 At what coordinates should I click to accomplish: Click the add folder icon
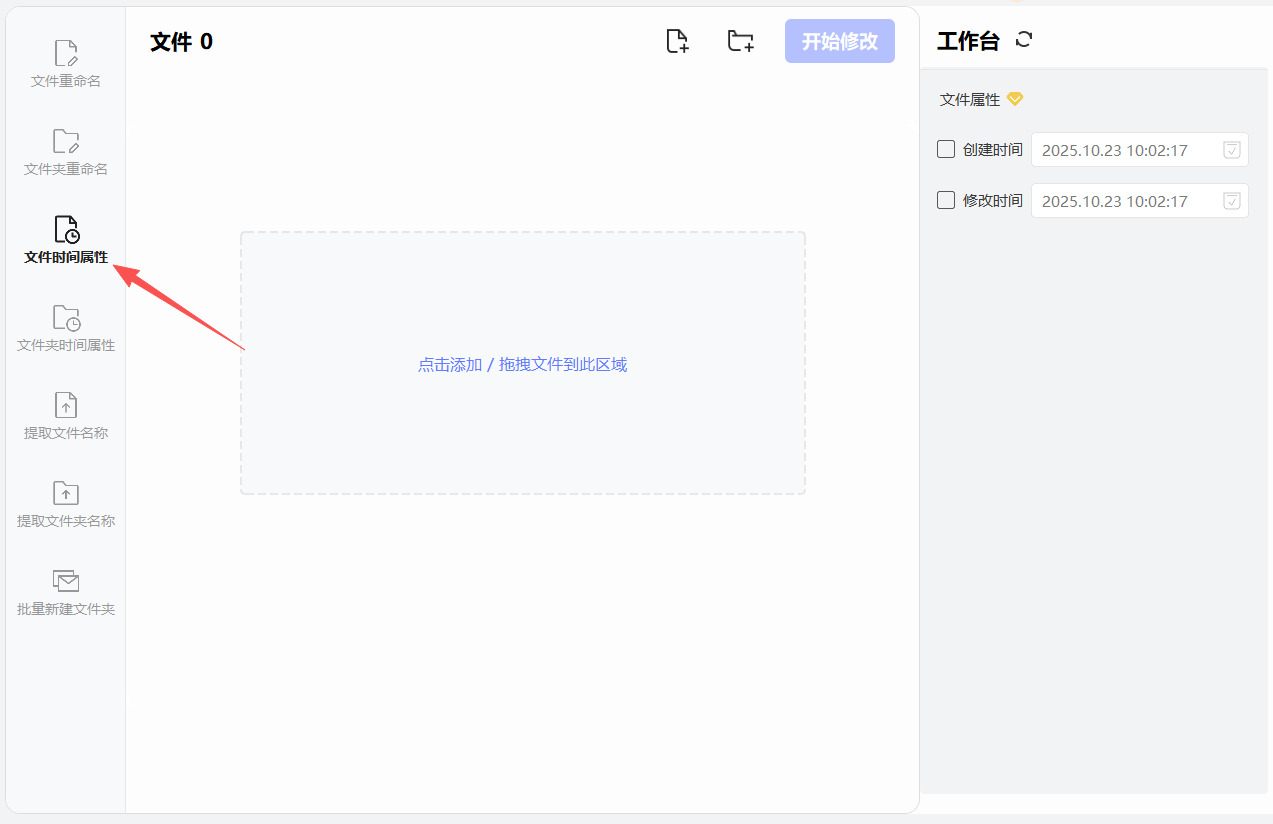click(740, 41)
